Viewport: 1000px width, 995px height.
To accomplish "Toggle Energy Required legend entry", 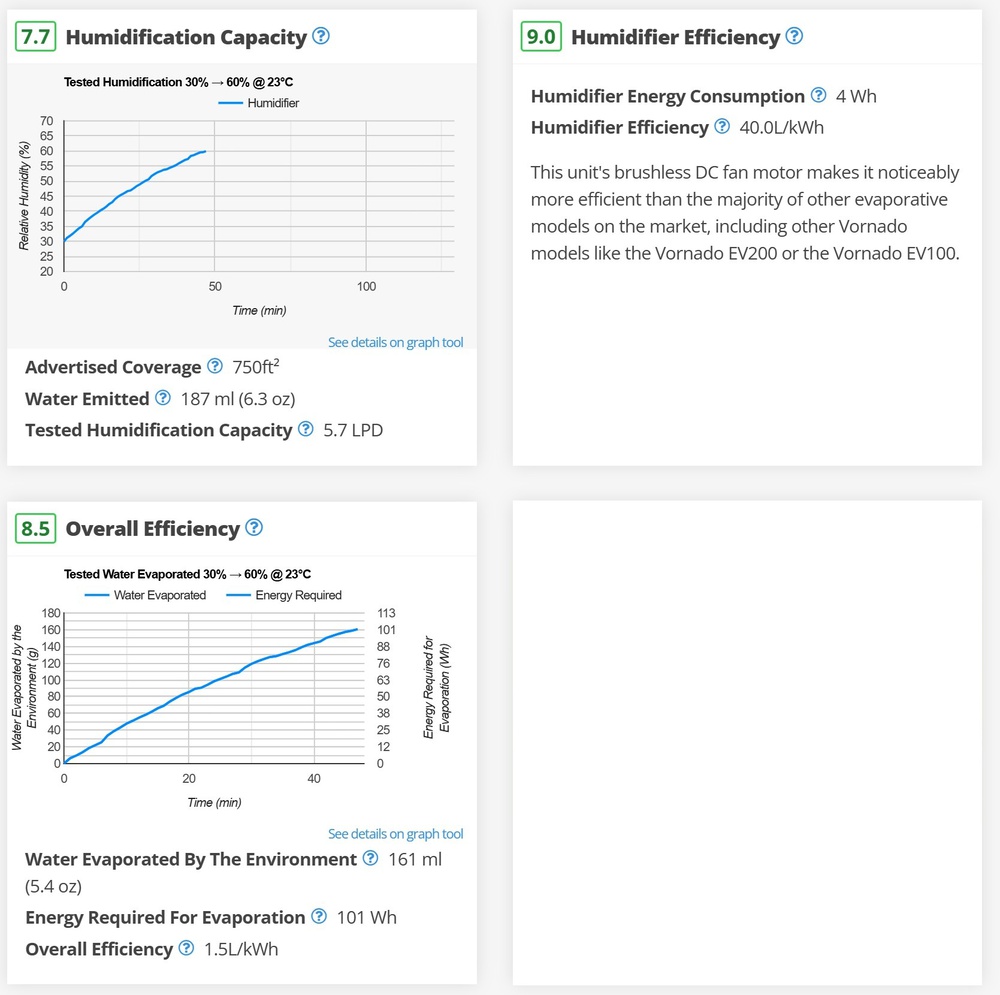I will coord(284,595).
